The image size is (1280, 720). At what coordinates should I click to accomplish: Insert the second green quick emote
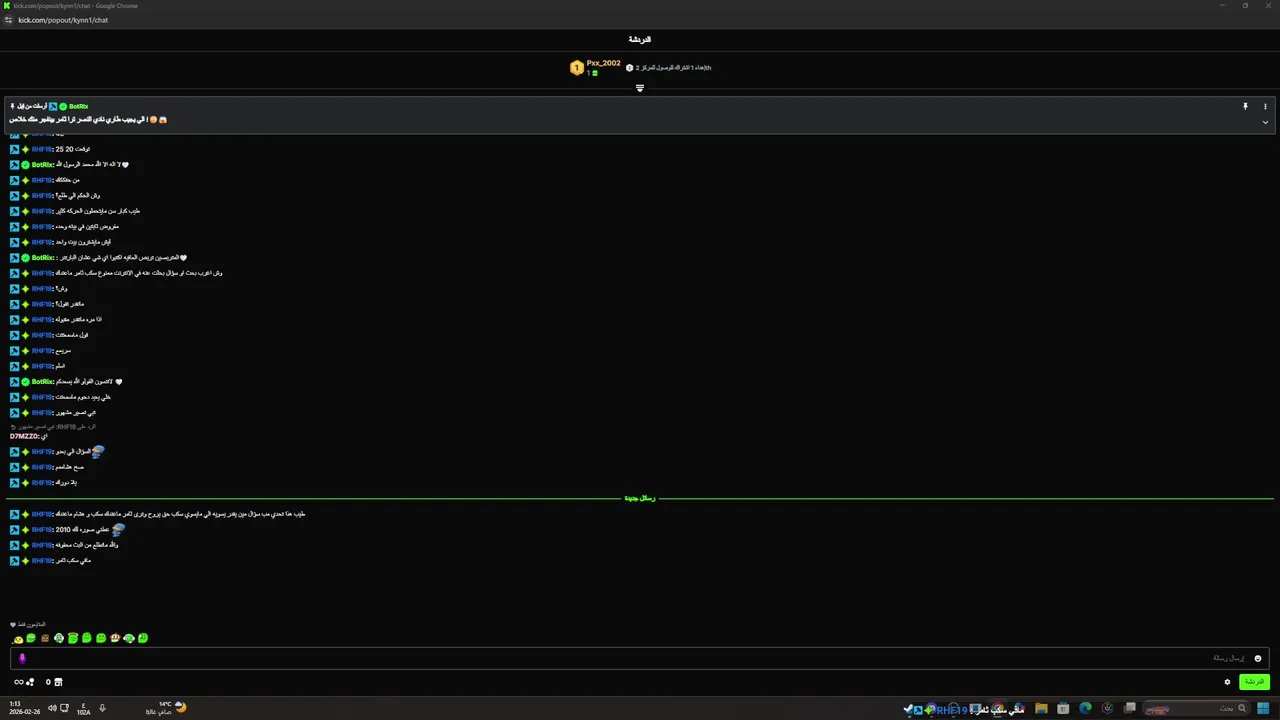tap(31, 638)
